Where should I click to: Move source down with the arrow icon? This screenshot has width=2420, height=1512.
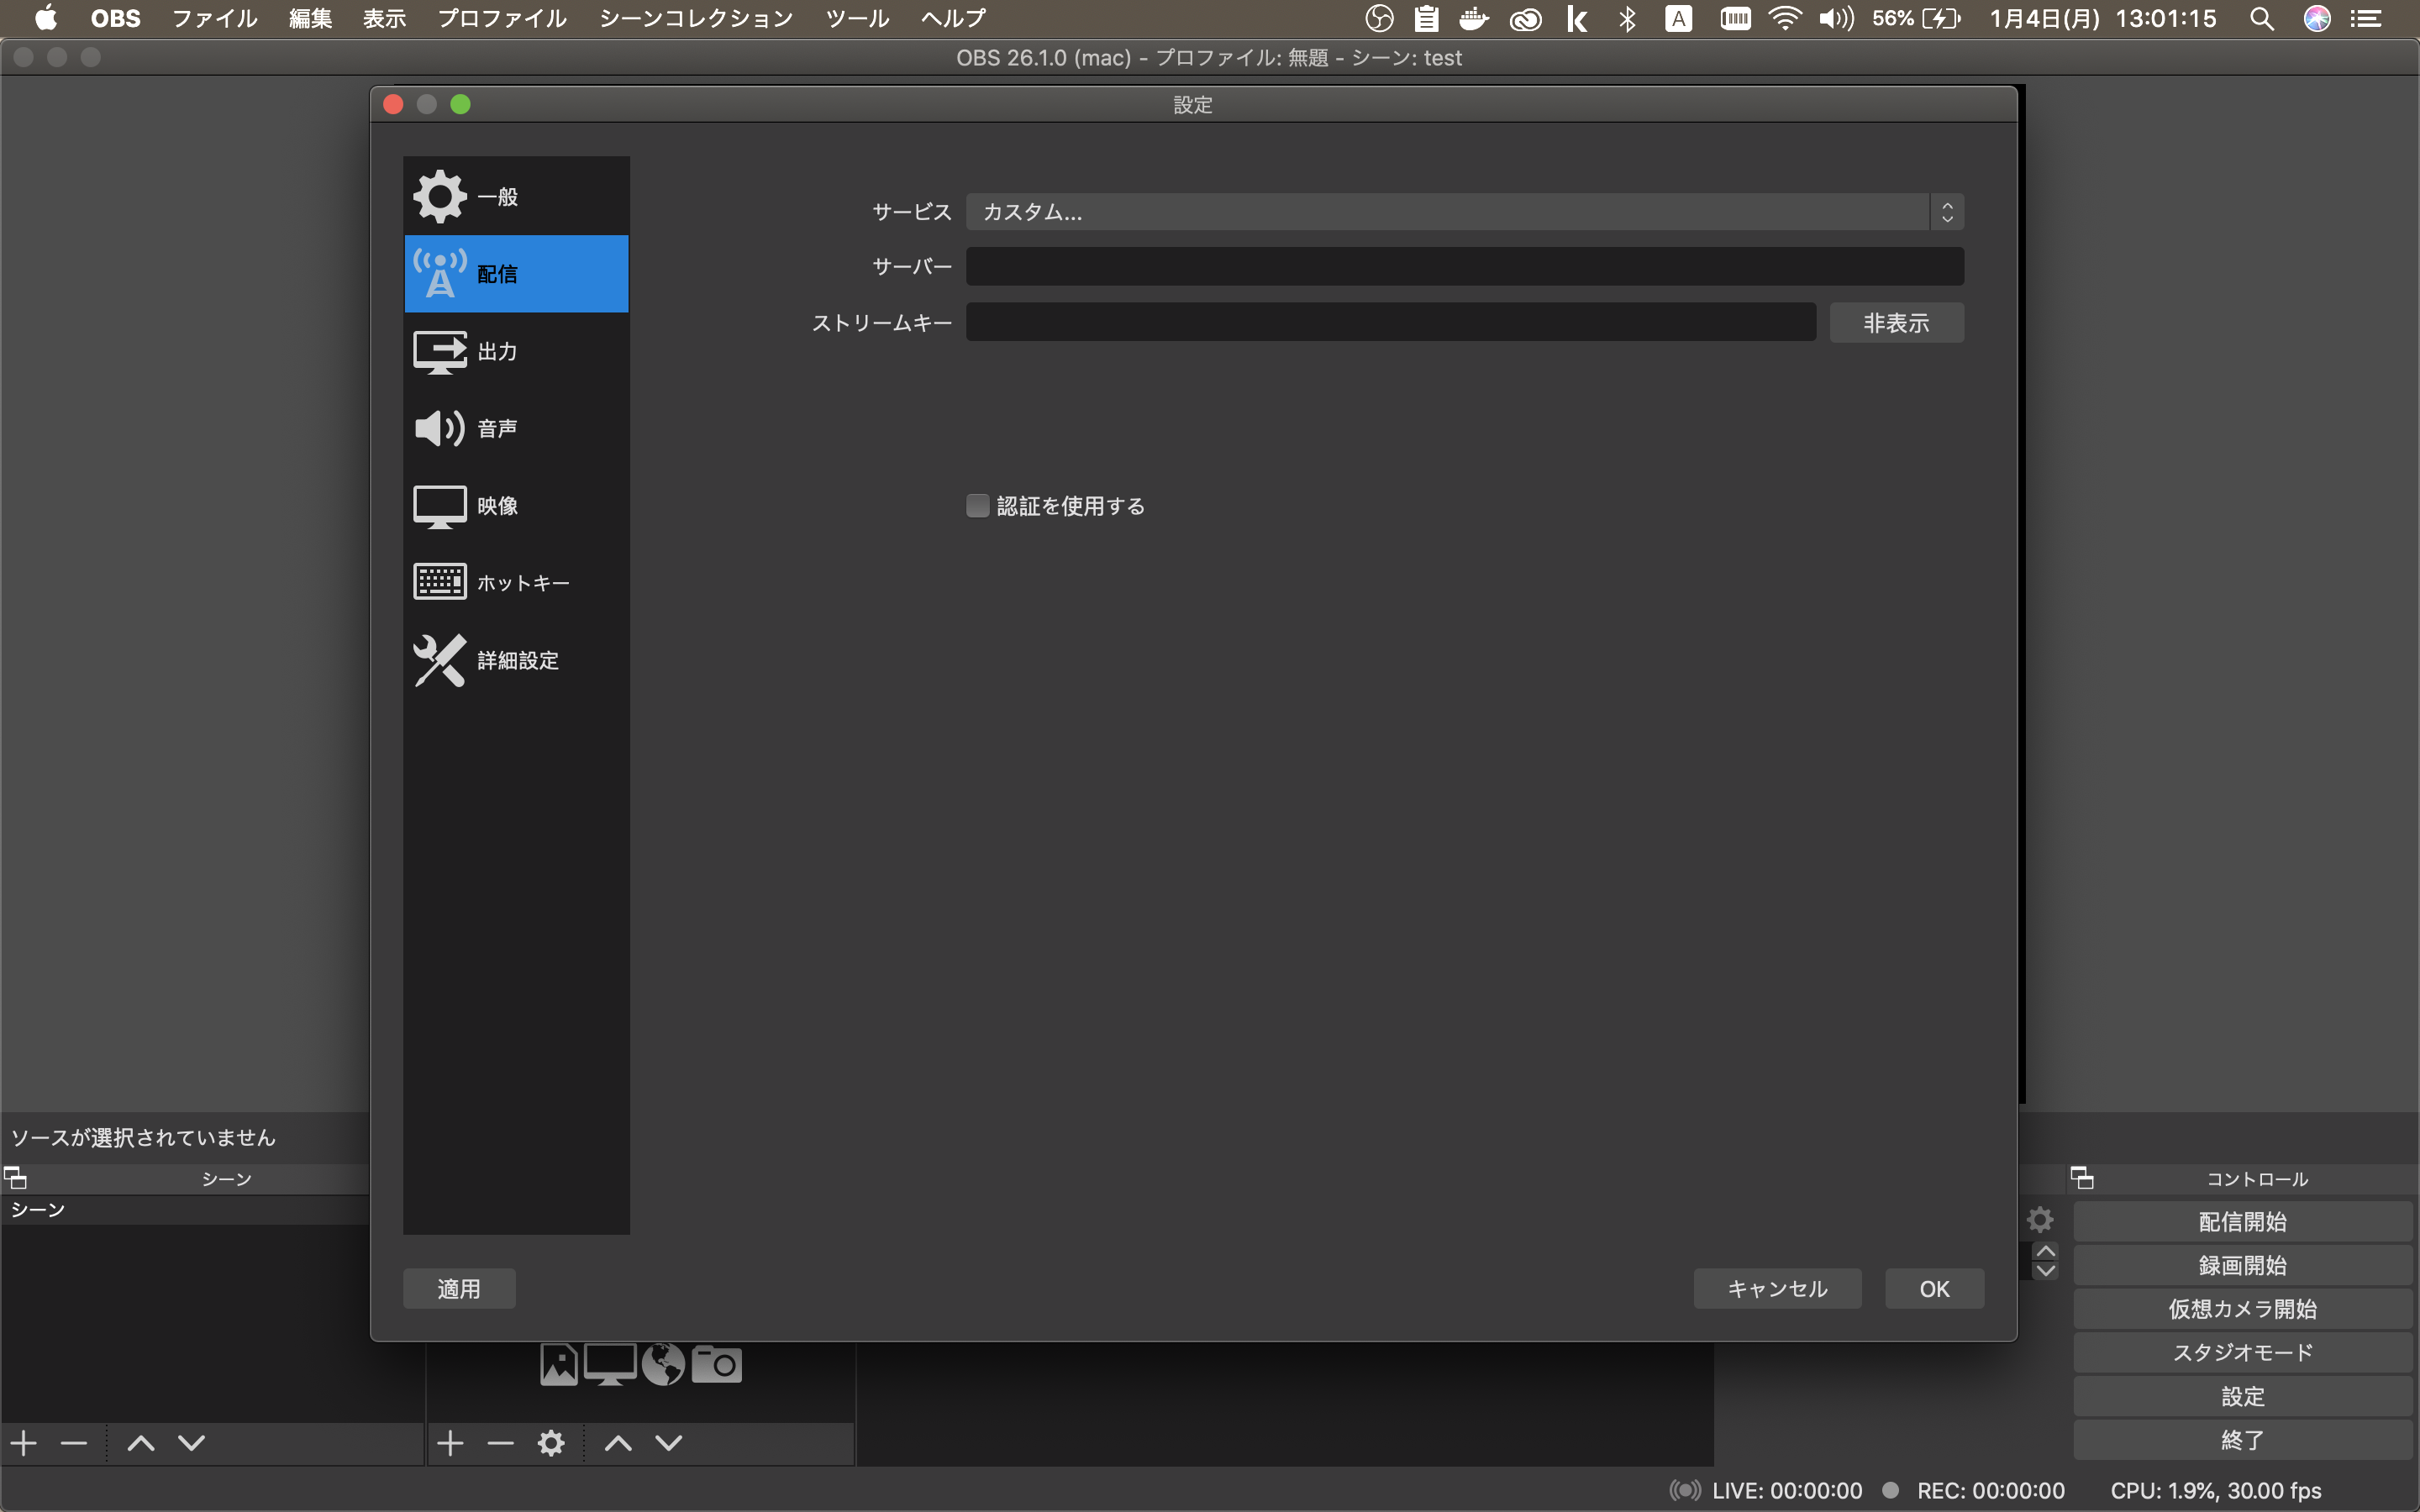pyautogui.click(x=669, y=1443)
